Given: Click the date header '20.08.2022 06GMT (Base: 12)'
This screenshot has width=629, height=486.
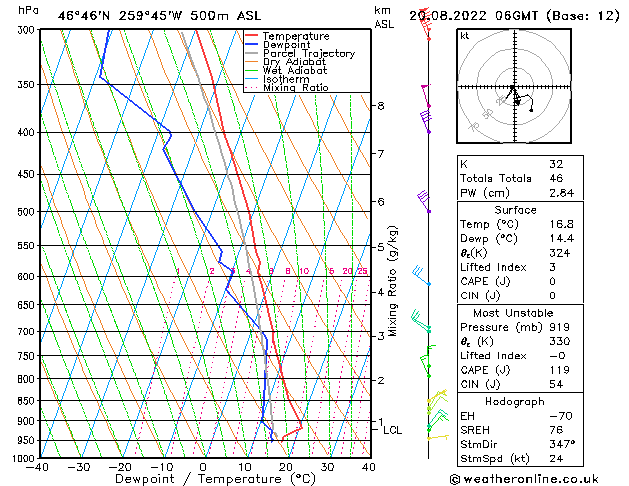Looking at the screenshot, I should coord(514,16).
